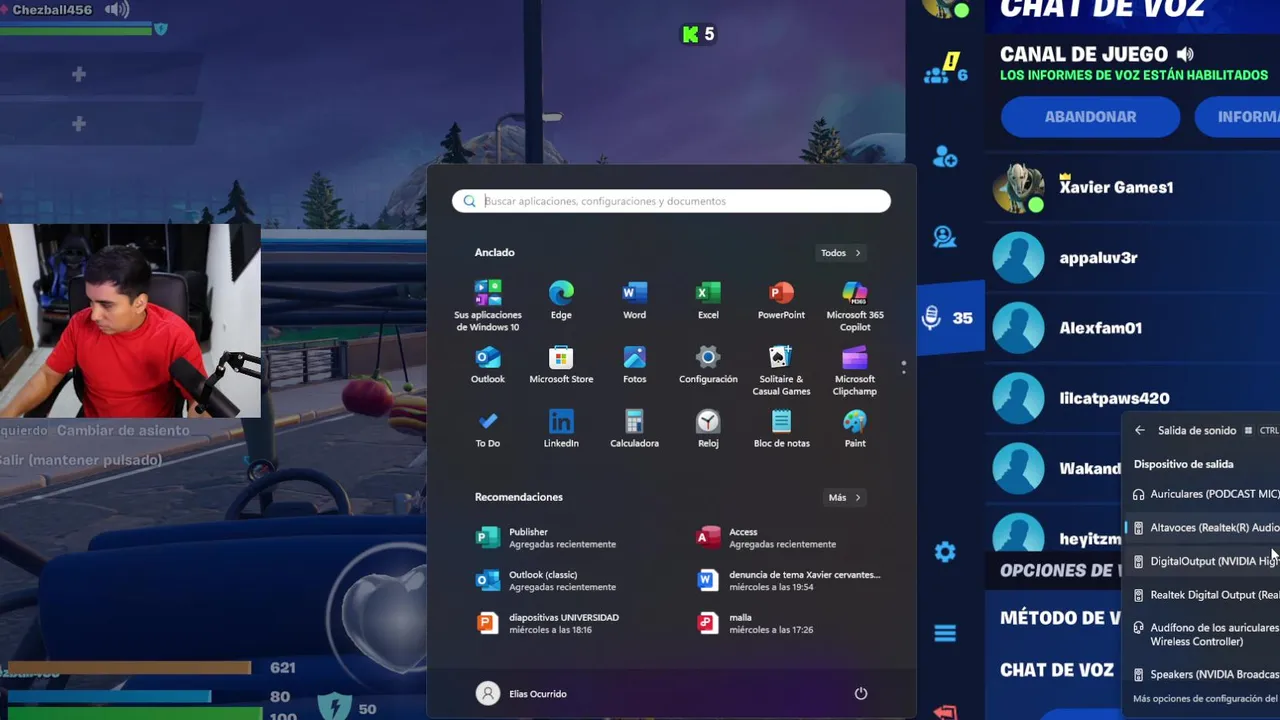The height and width of the screenshot is (720, 1280).
Task: Launch Word from the Start menu
Action: [634, 300]
